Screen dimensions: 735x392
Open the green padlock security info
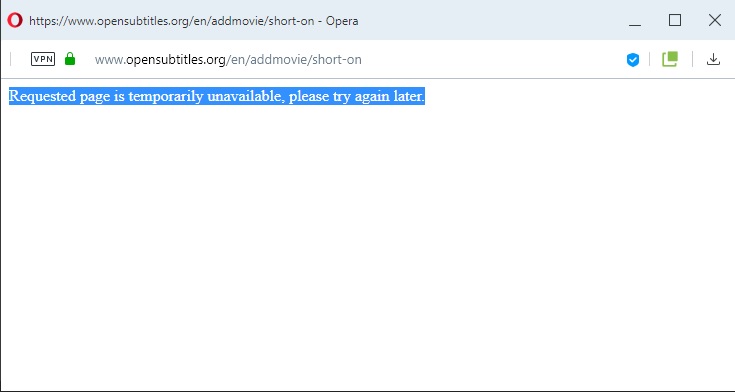70,59
